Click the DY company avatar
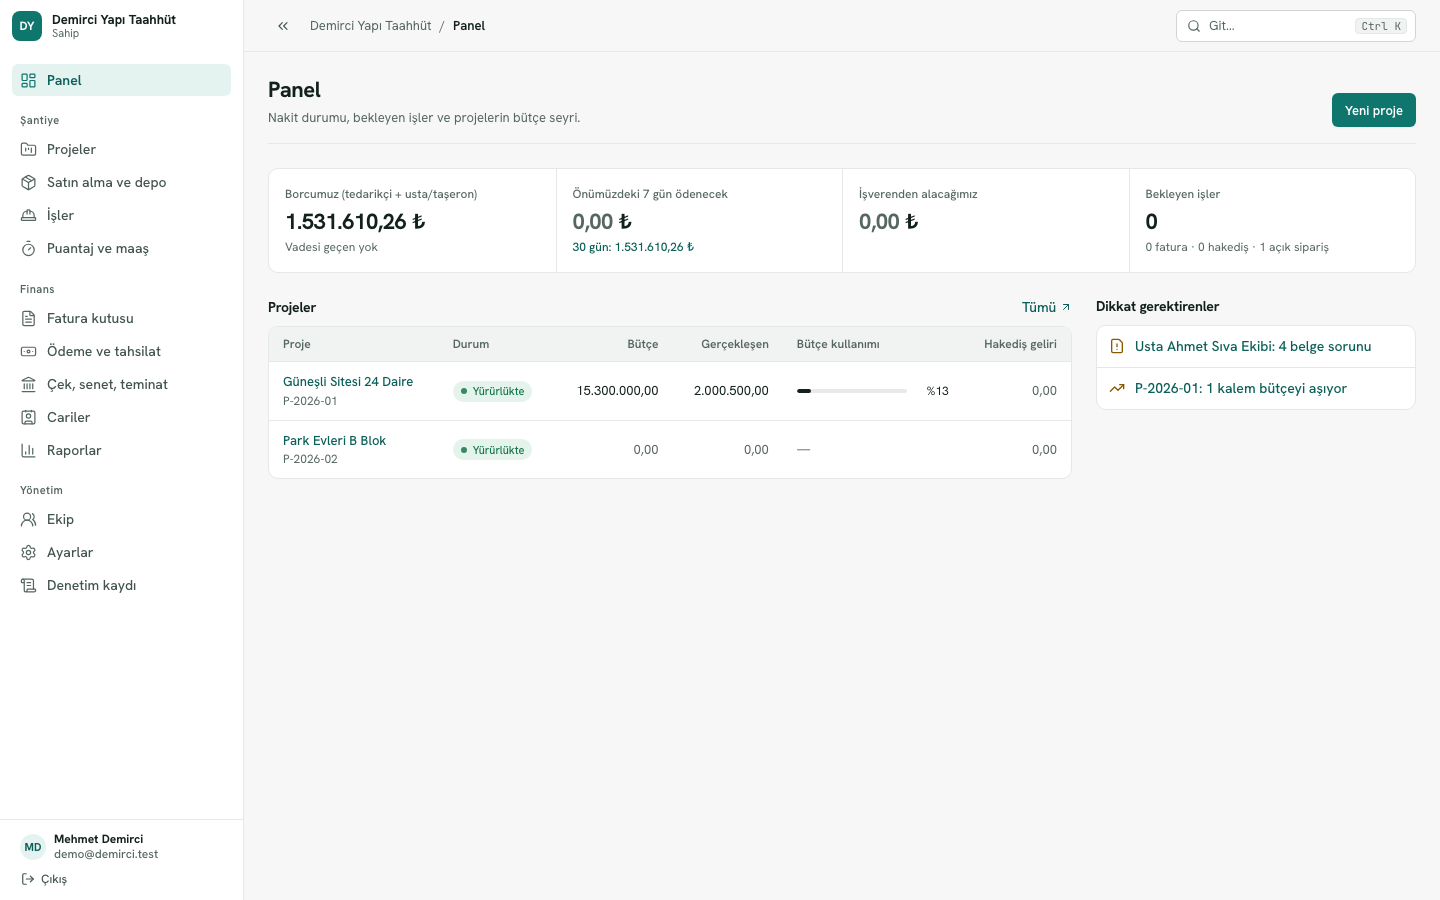 click(27, 26)
